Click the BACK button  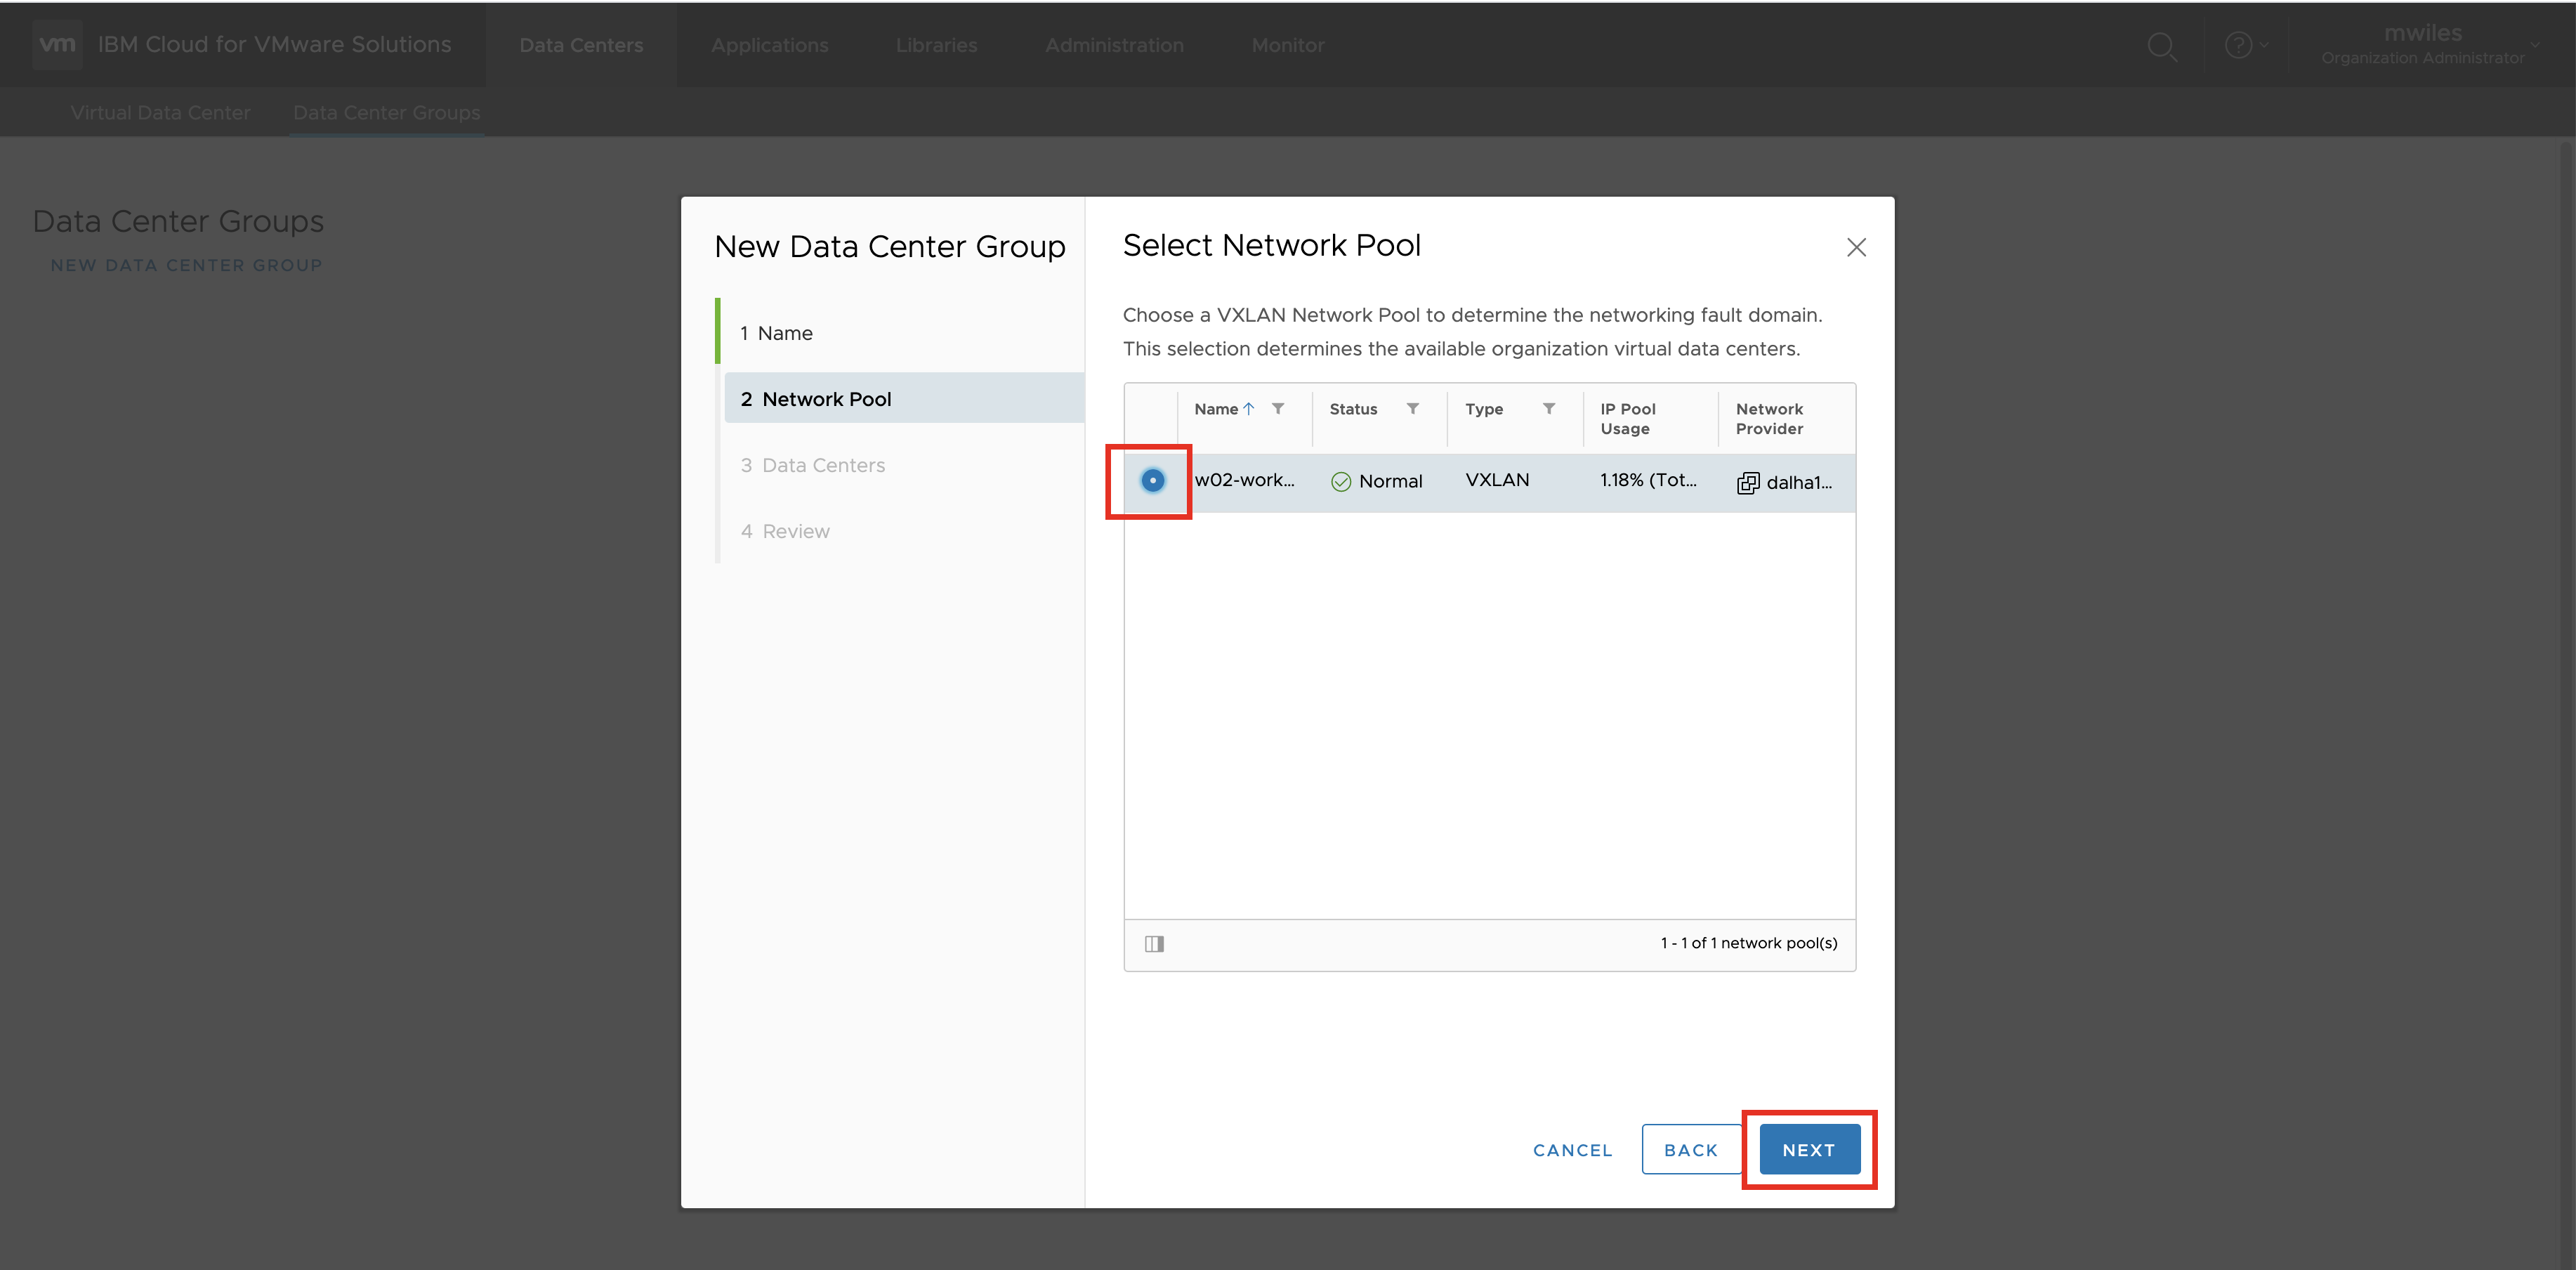tap(1690, 1149)
